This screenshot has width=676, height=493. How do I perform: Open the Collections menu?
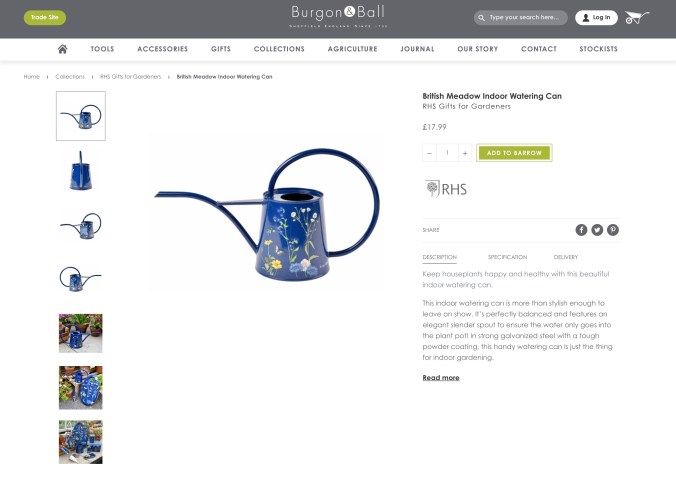tap(279, 49)
